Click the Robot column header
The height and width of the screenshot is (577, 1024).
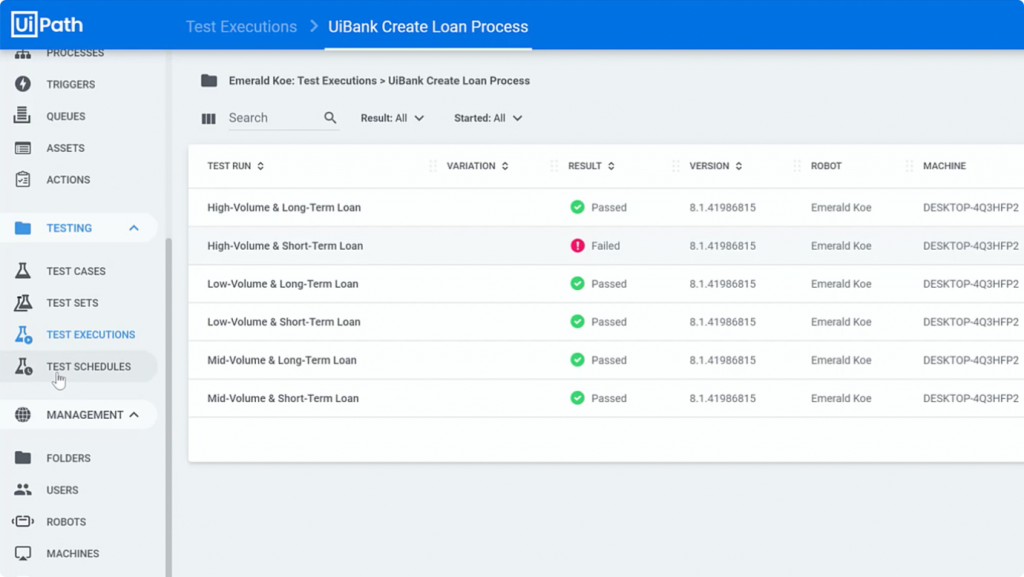pos(826,166)
